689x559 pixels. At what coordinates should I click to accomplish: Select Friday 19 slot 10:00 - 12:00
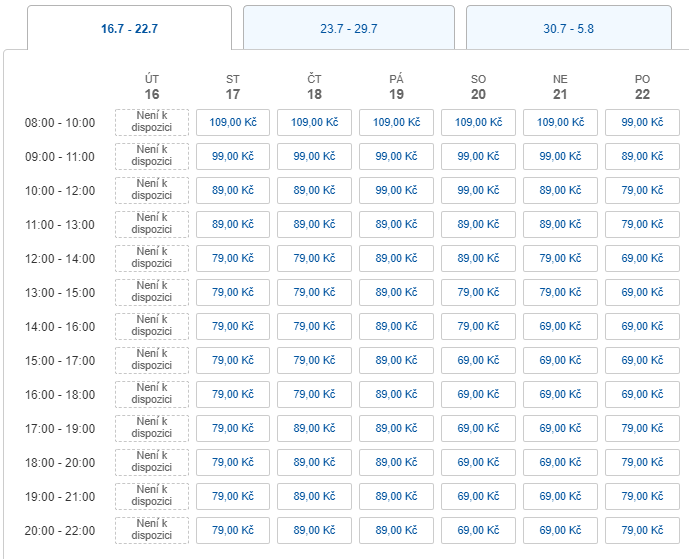pyautogui.click(x=396, y=190)
